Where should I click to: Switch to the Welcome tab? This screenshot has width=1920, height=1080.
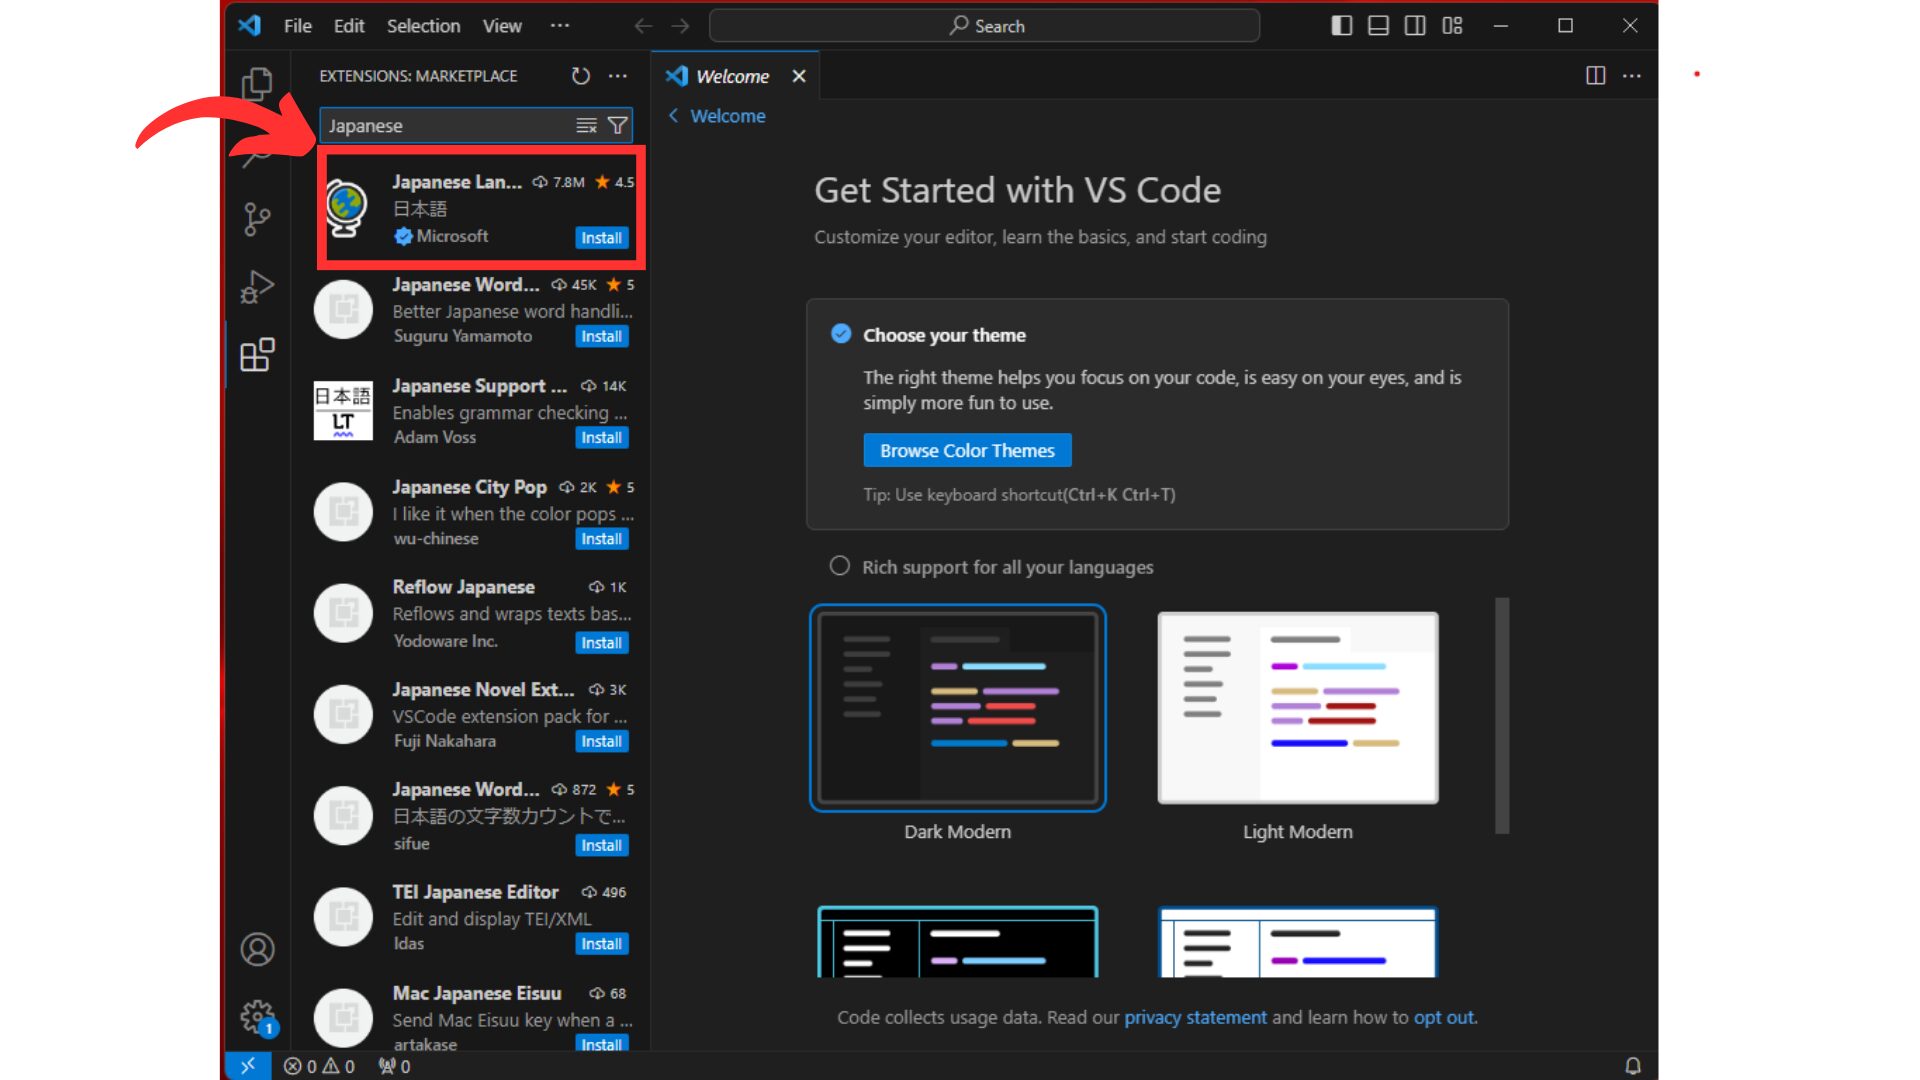point(733,75)
